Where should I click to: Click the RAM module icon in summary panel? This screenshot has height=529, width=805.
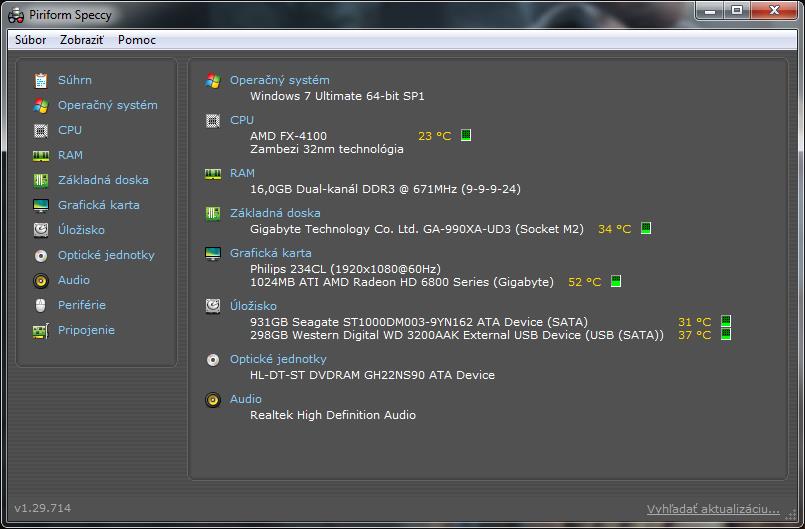pyautogui.click(x=213, y=174)
